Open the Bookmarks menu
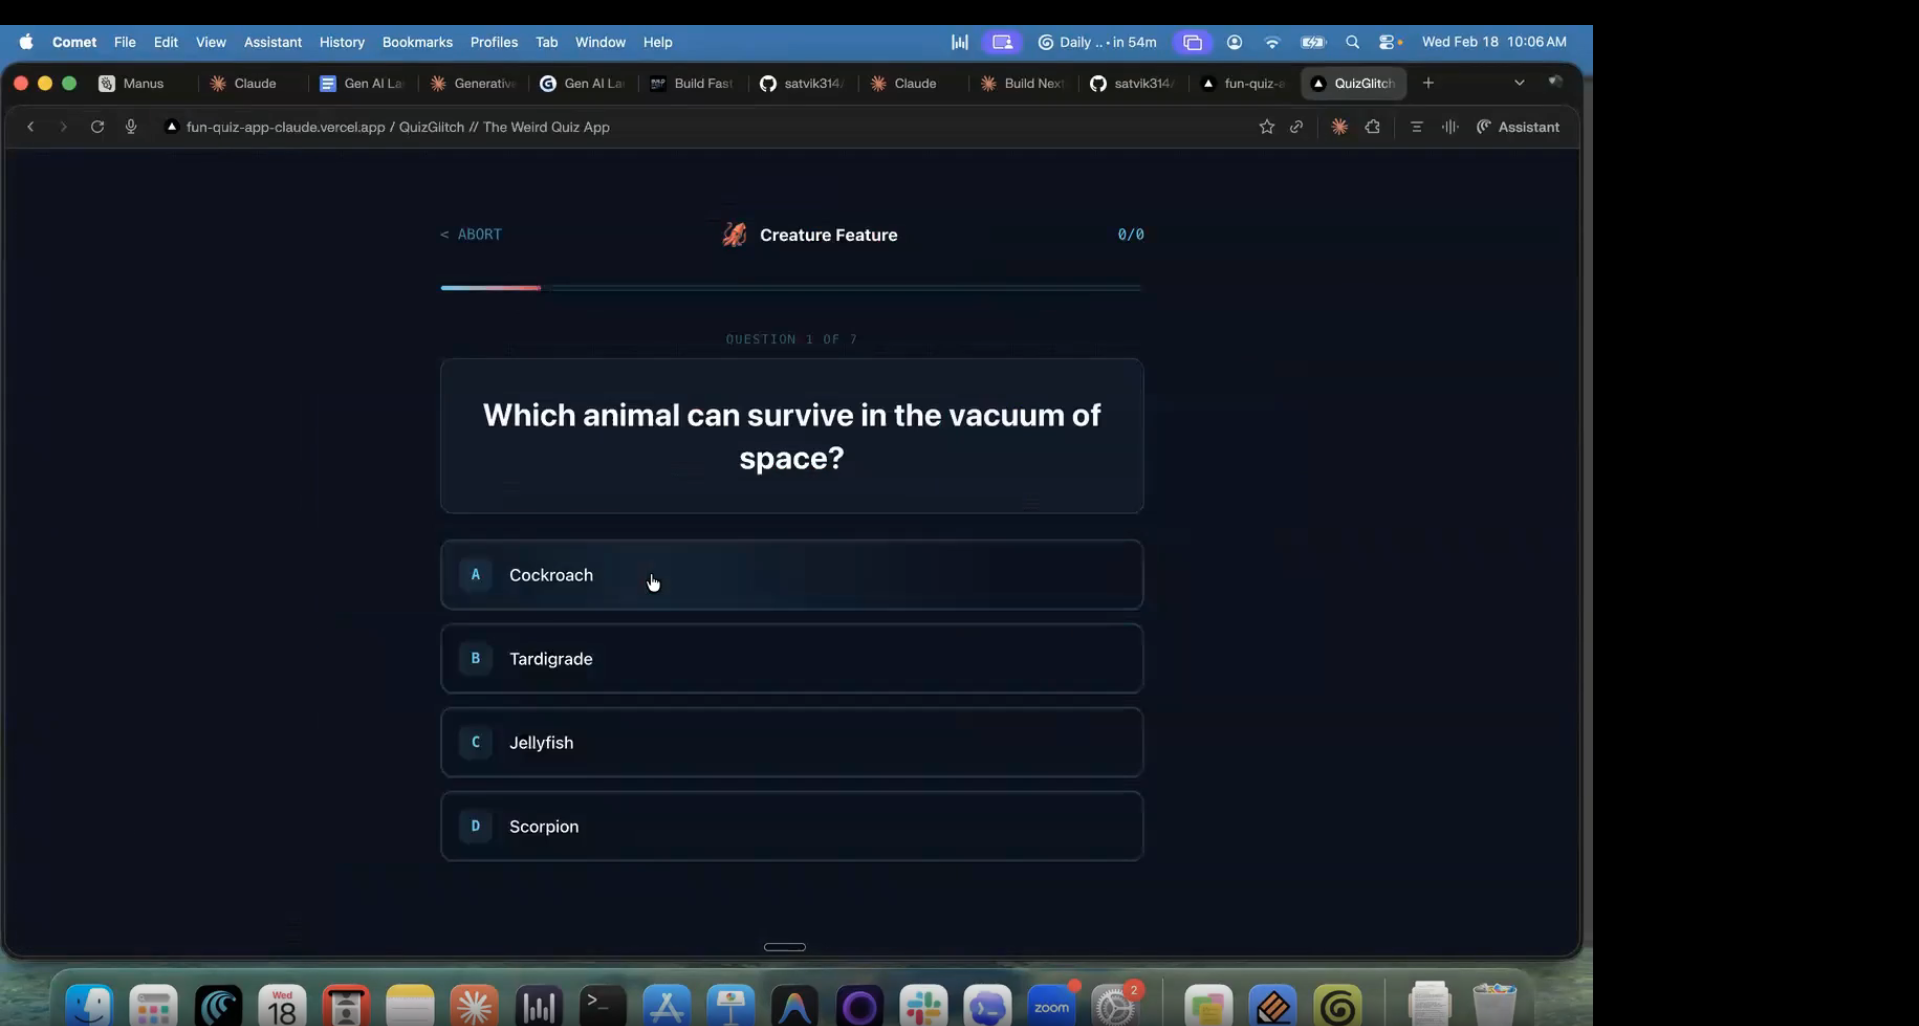1919x1026 pixels. point(417,42)
